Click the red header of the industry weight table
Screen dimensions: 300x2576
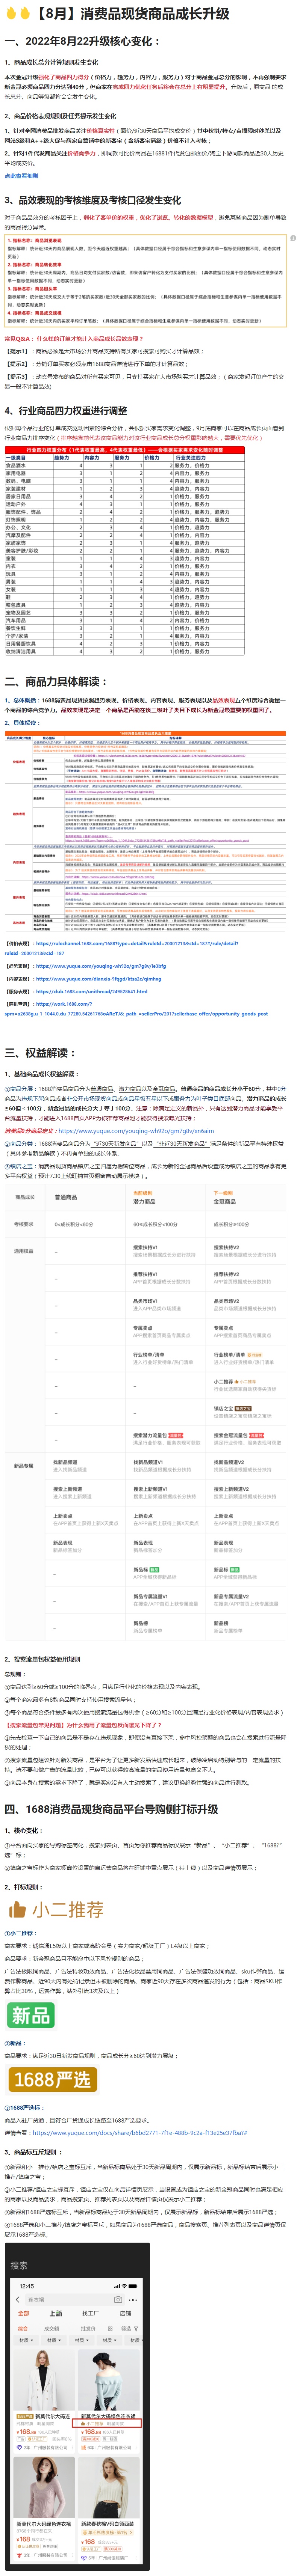click(124, 451)
